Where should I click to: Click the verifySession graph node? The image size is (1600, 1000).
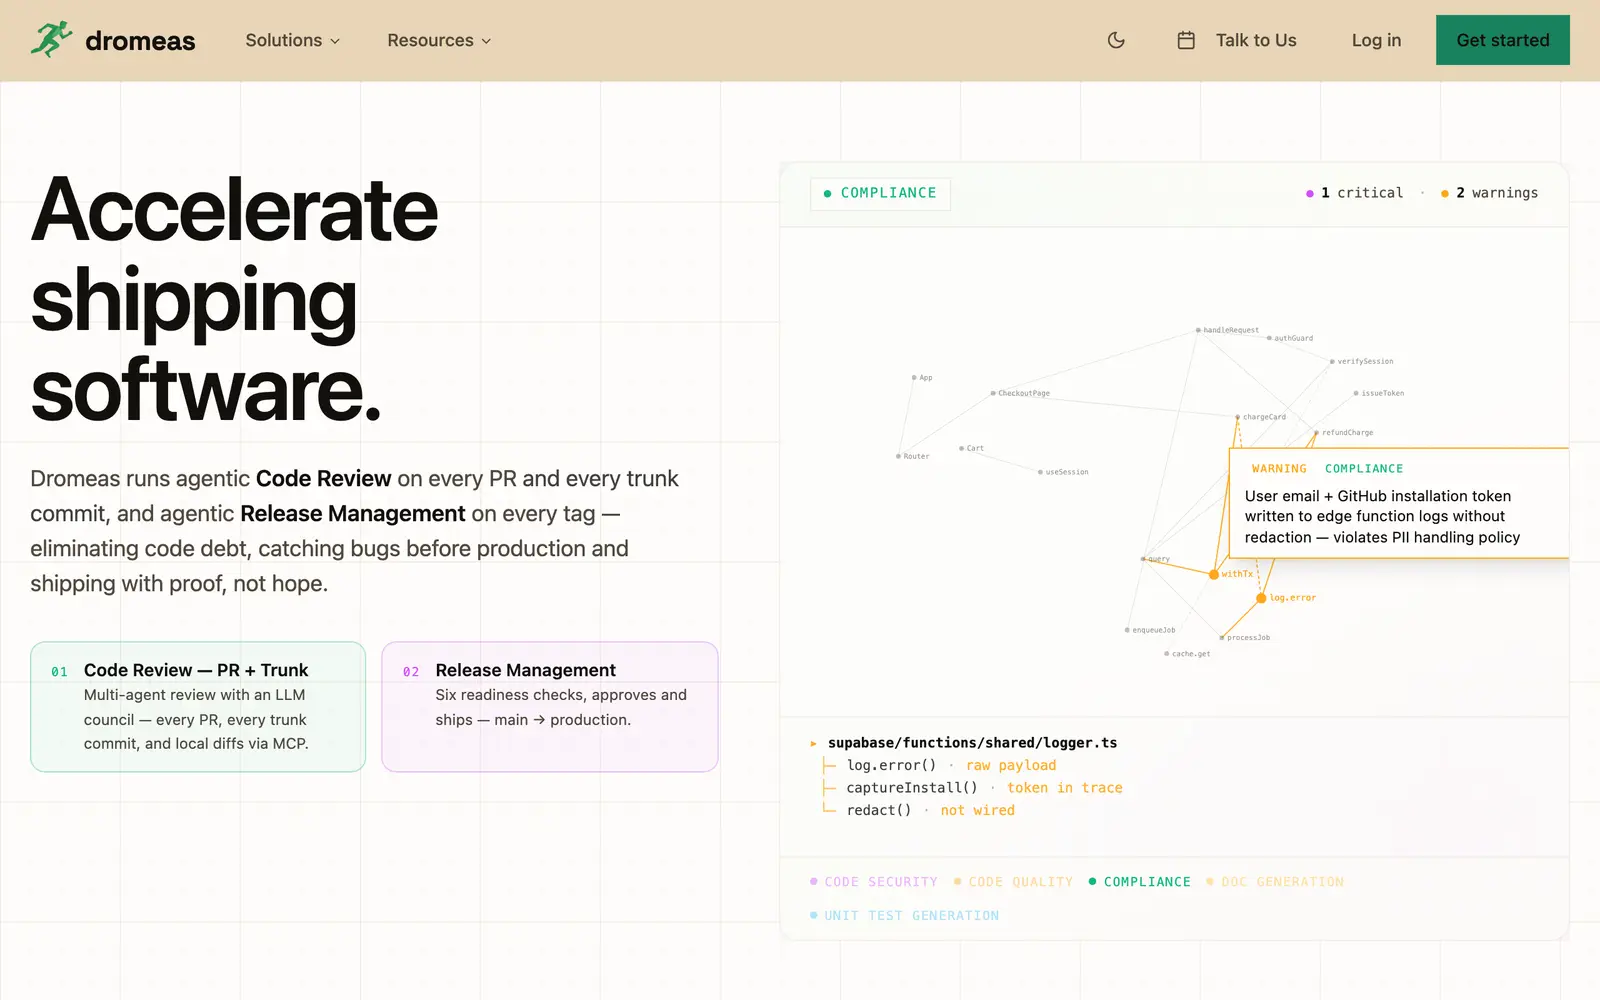[1333, 361]
